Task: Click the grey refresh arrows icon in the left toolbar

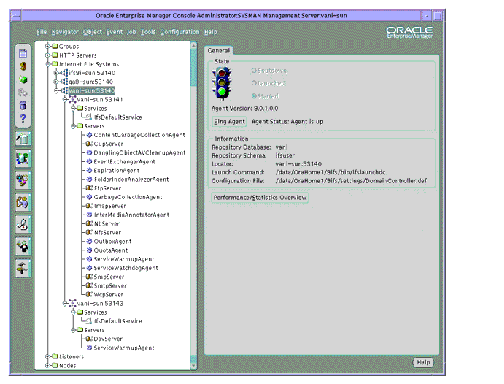Action: click(x=23, y=92)
